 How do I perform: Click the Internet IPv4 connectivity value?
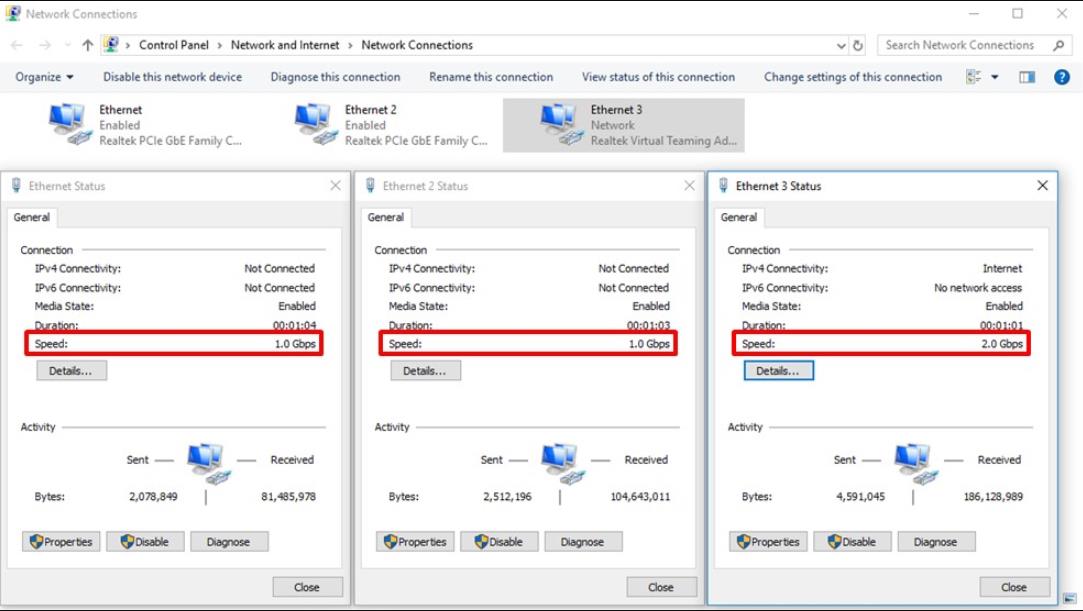coord(1002,269)
